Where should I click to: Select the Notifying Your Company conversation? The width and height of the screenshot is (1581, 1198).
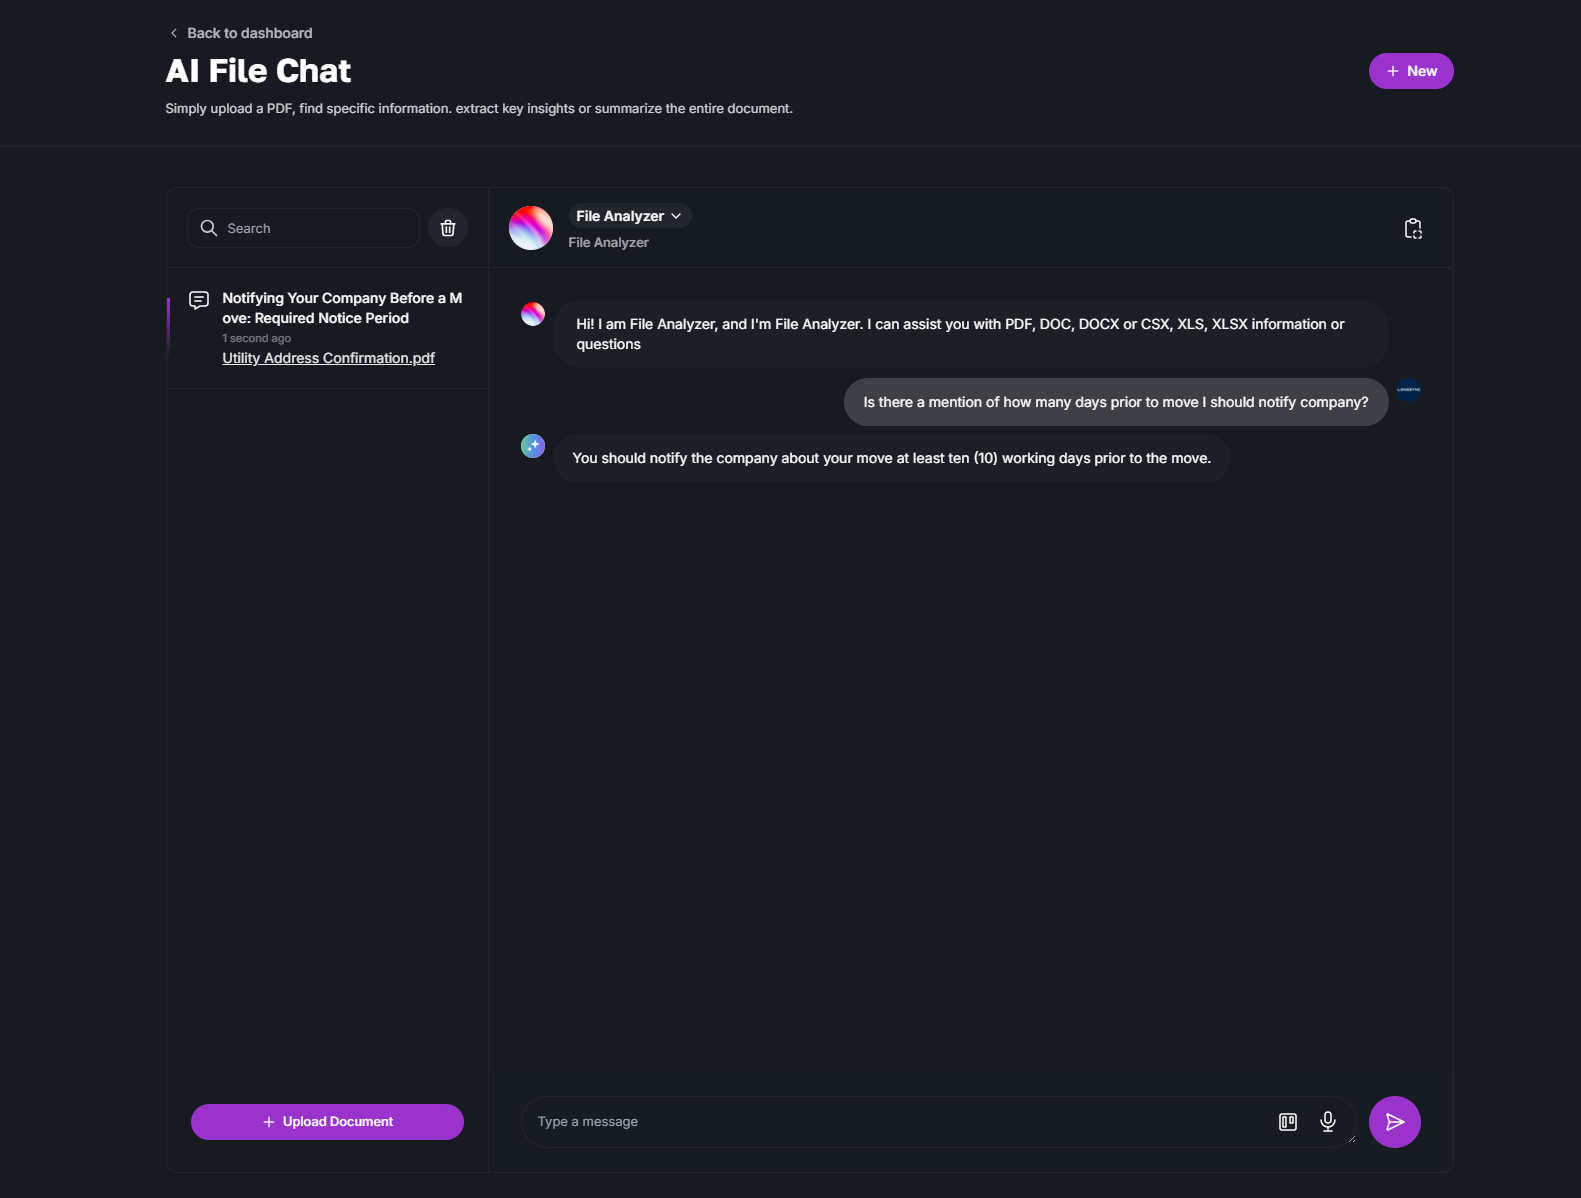(x=341, y=308)
